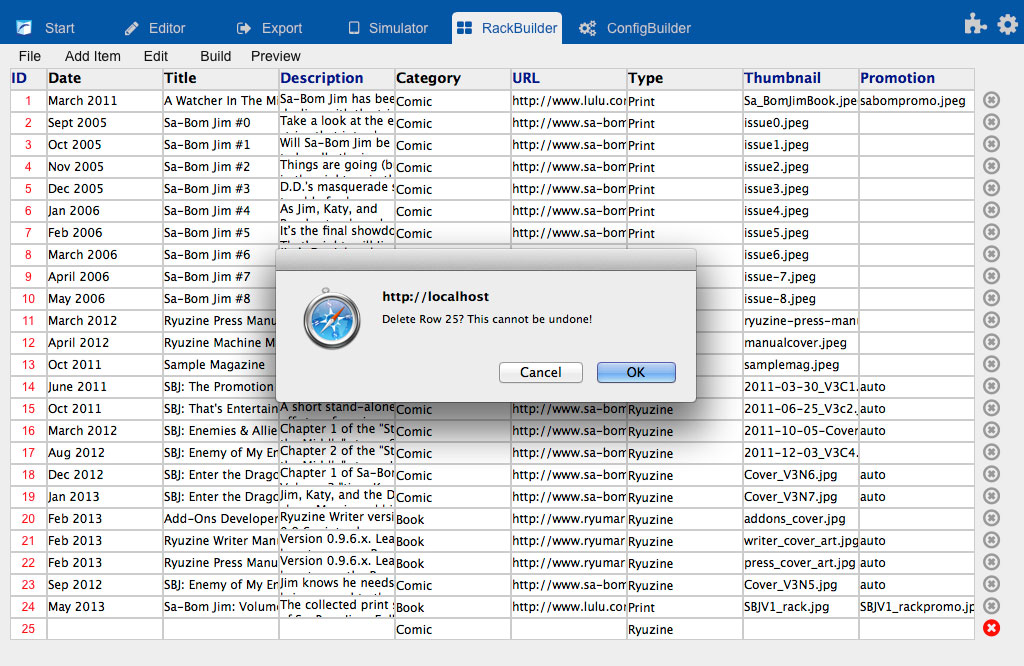The width and height of the screenshot is (1024, 666).
Task: Switch to the ConfigBuilder tab
Action: pos(634,28)
